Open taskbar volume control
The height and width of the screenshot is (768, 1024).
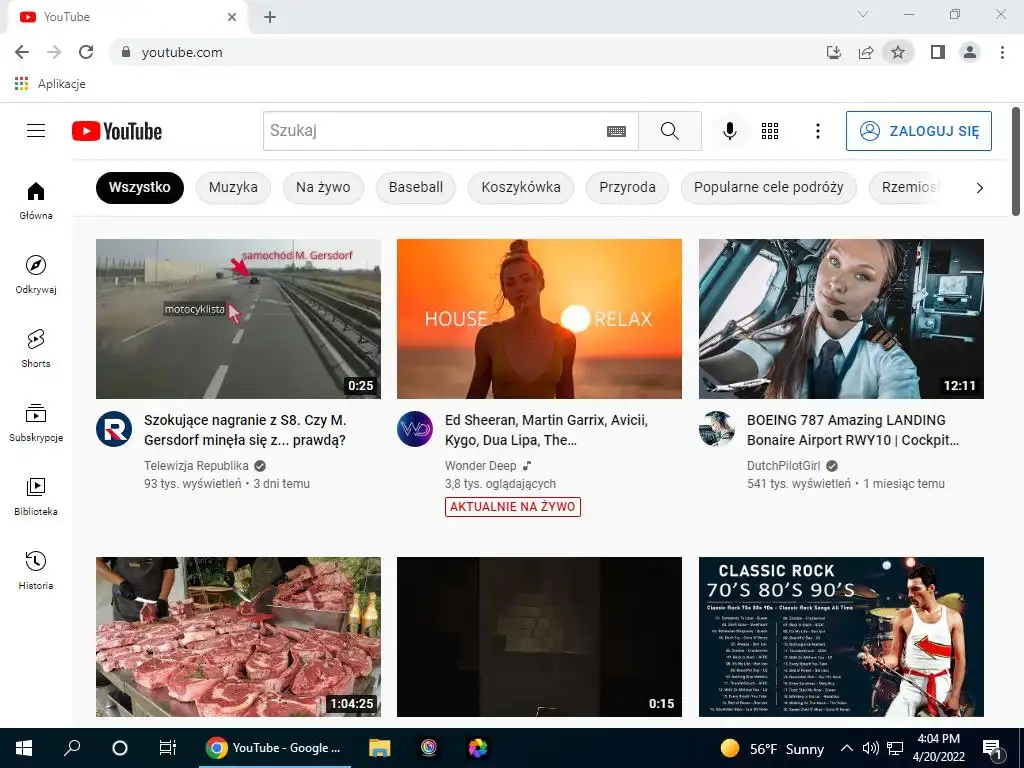(x=871, y=748)
